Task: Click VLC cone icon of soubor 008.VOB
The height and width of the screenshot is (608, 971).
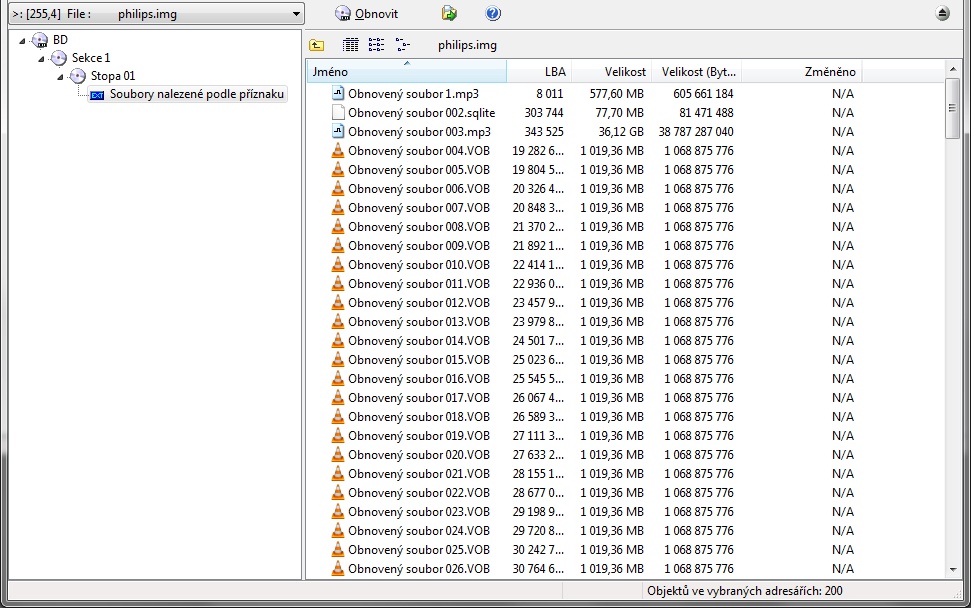Action: pyautogui.click(x=337, y=226)
